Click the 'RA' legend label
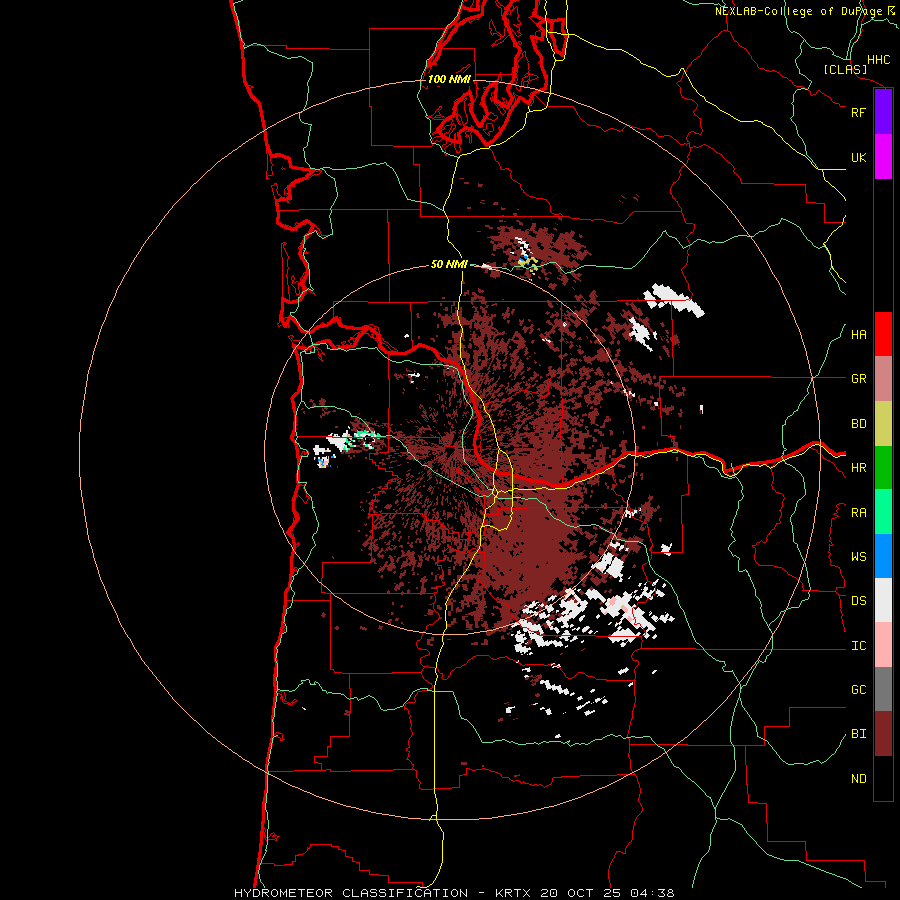Viewport: 900px width, 900px height. click(858, 513)
